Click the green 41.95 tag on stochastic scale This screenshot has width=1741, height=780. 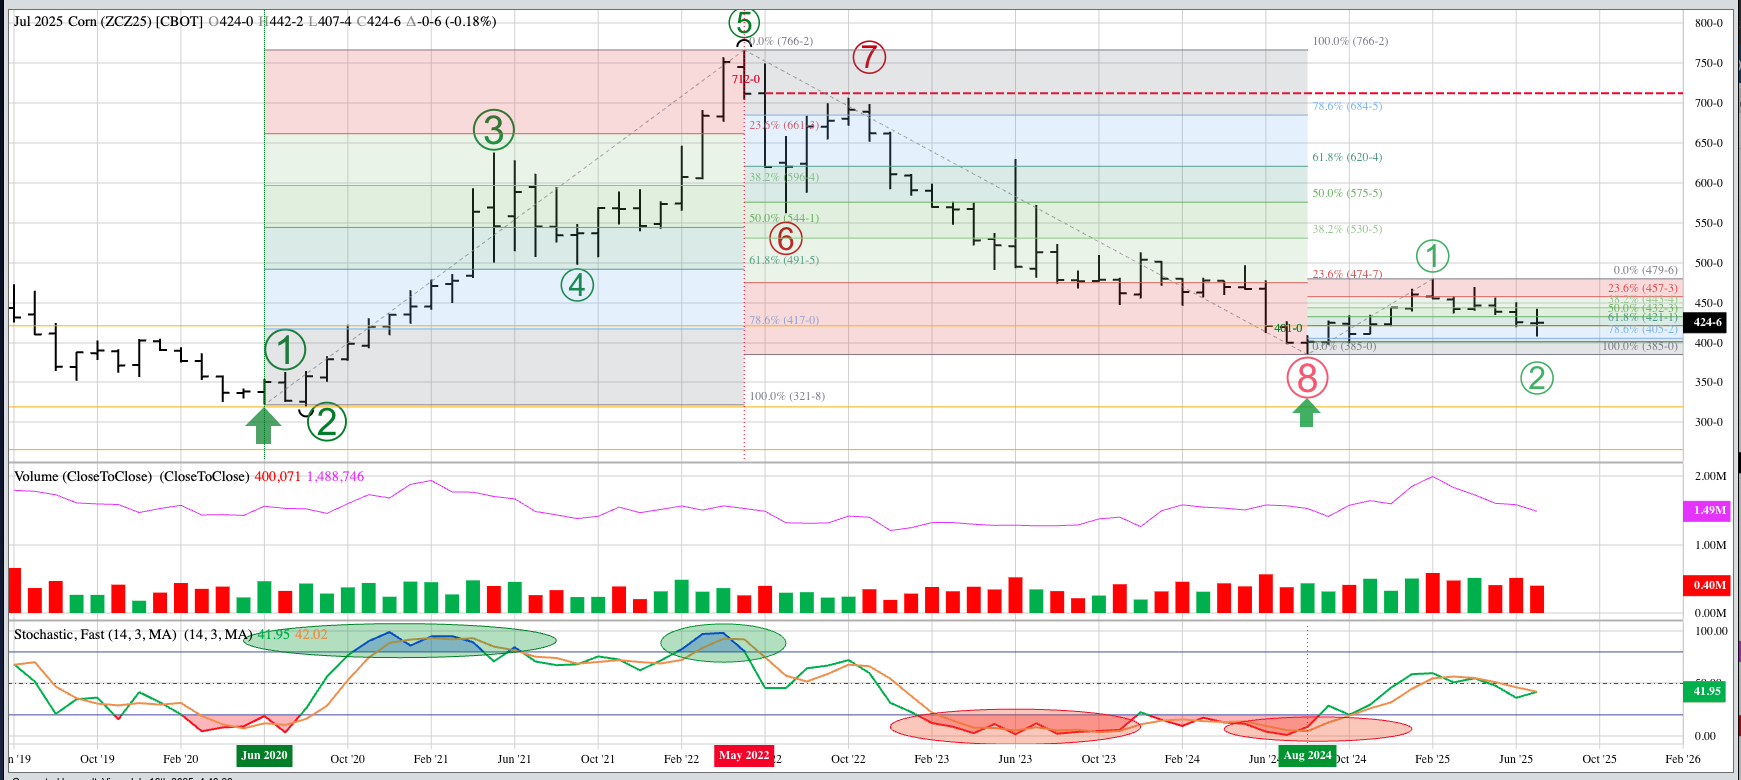click(x=1707, y=691)
